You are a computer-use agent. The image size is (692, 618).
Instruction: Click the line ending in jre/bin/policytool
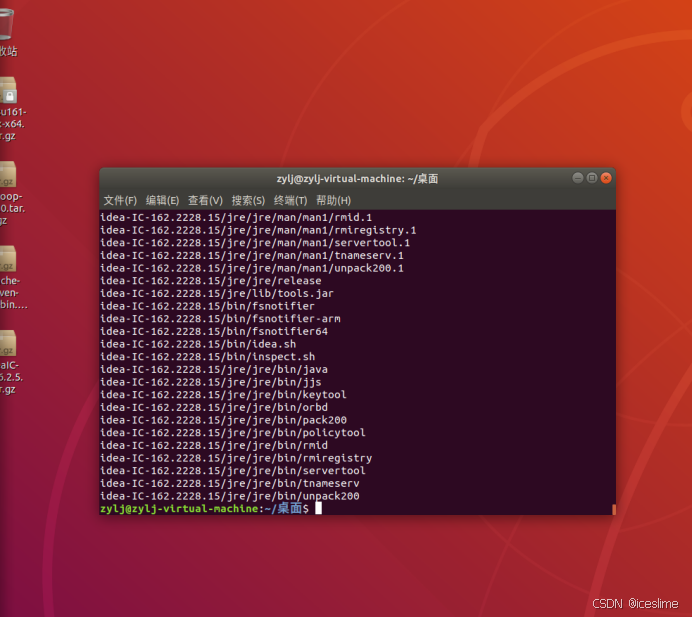[233, 433]
